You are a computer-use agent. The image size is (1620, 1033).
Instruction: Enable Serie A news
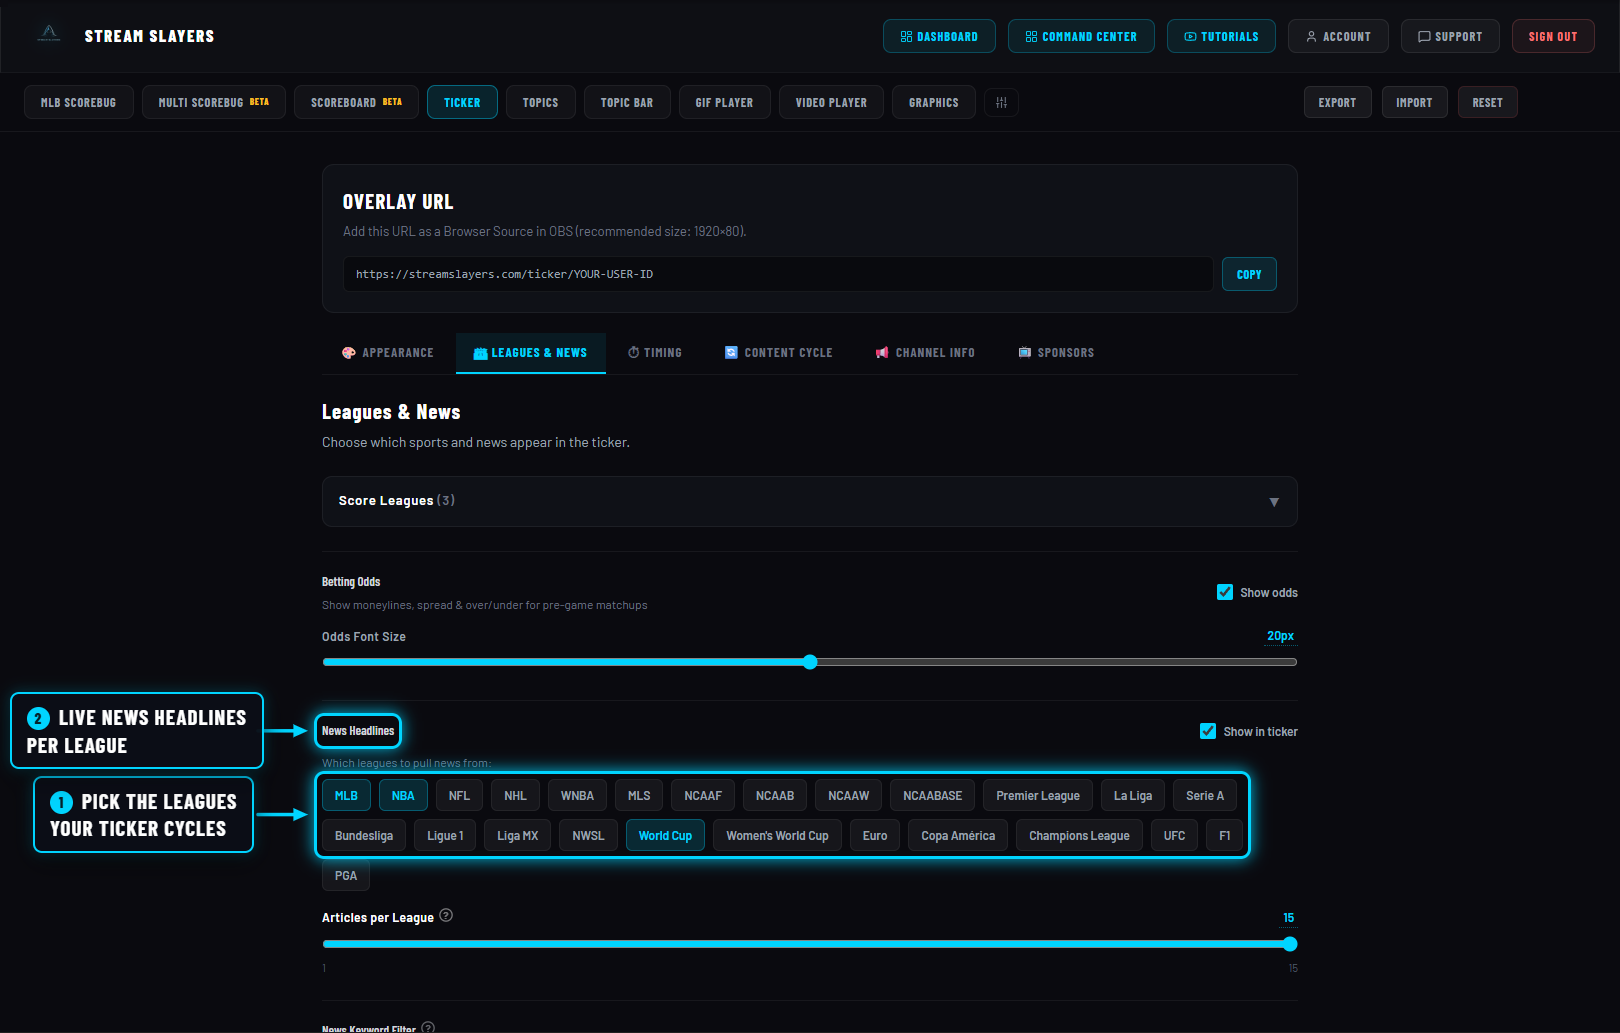tap(1205, 796)
